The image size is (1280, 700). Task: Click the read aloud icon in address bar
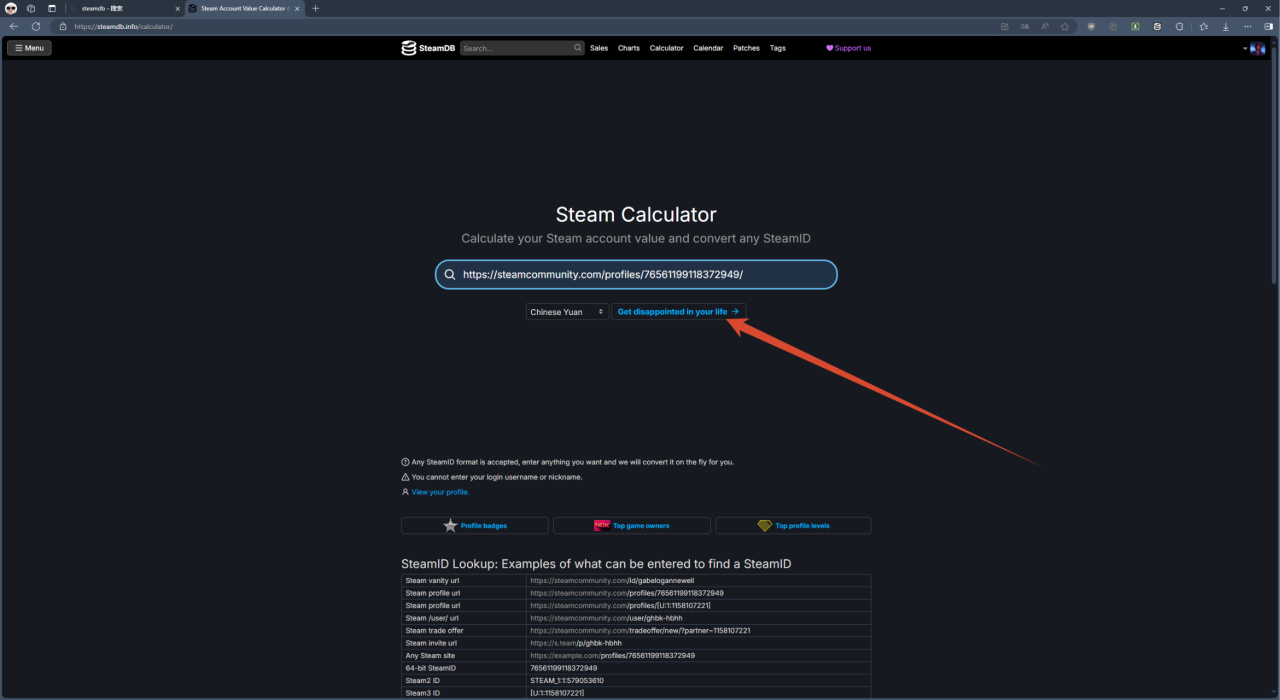click(x=1045, y=26)
